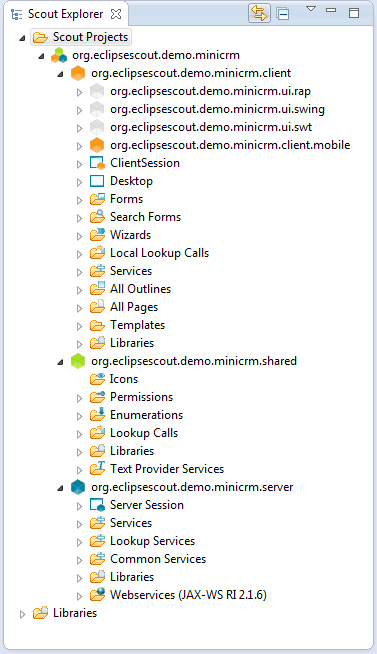Click the Enumerations folder icon
377x654 pixels.
(97, 414)
